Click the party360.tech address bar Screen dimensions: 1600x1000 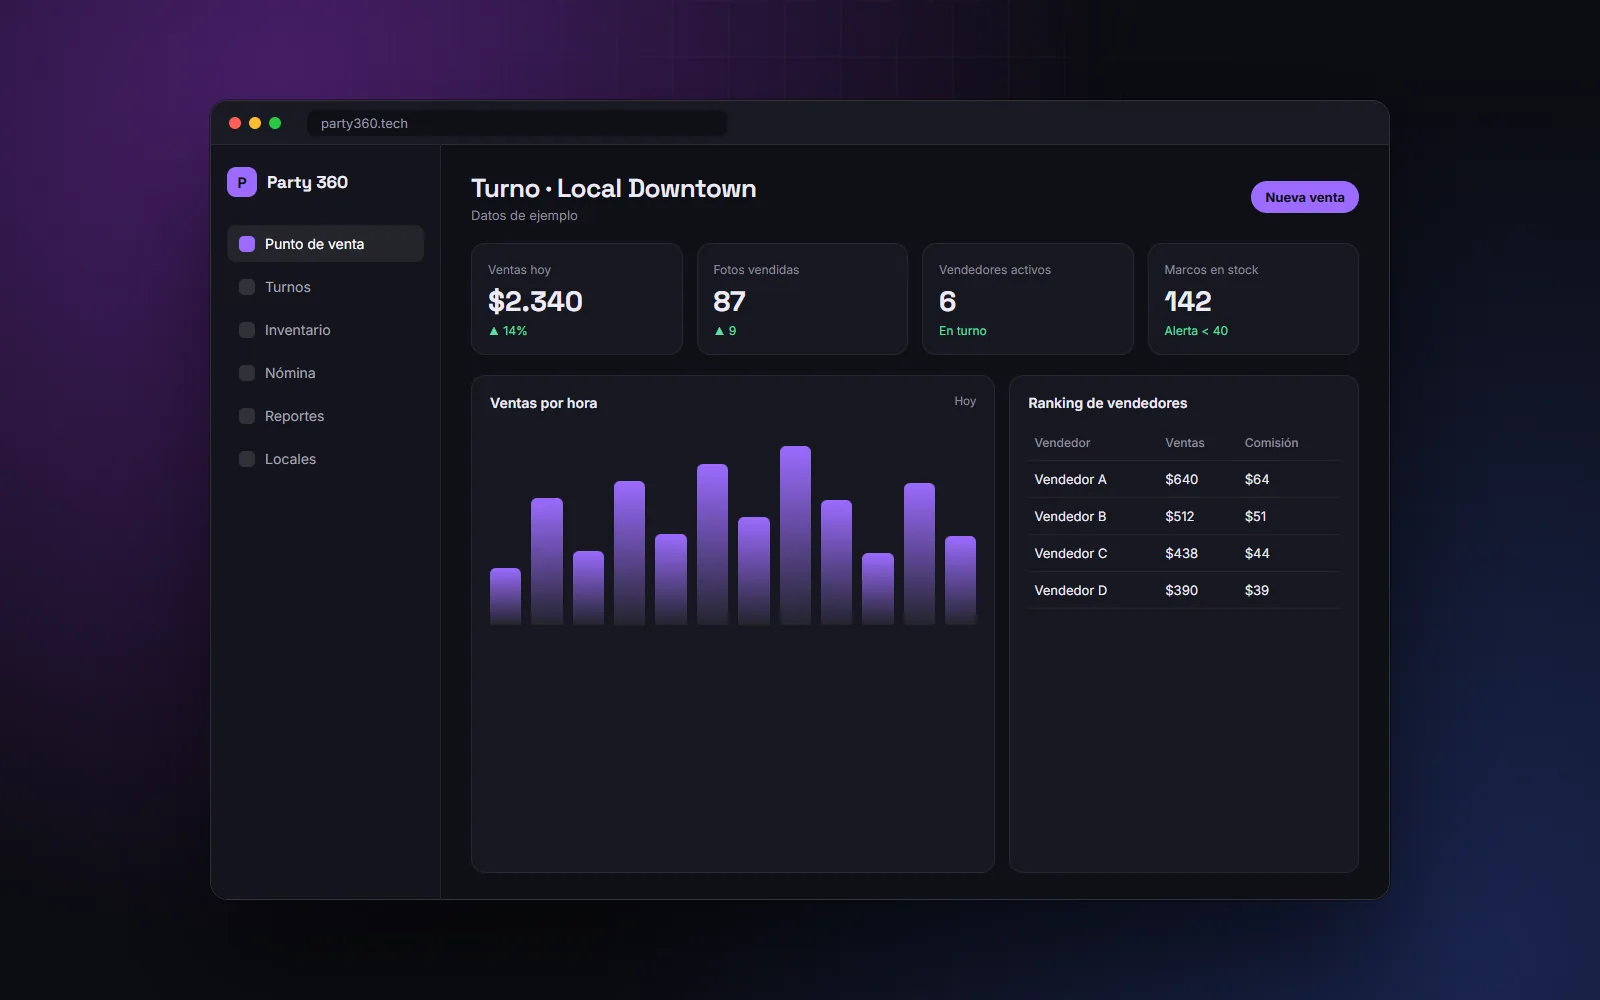(x=517, y=123)
